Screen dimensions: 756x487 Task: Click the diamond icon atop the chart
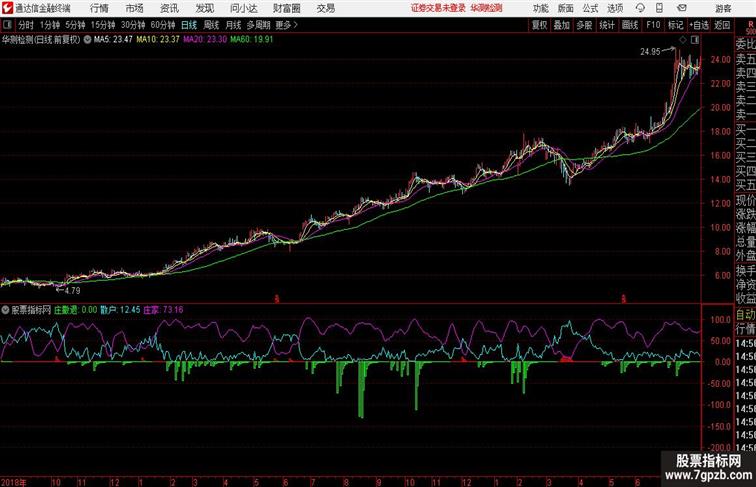point(683,40)
